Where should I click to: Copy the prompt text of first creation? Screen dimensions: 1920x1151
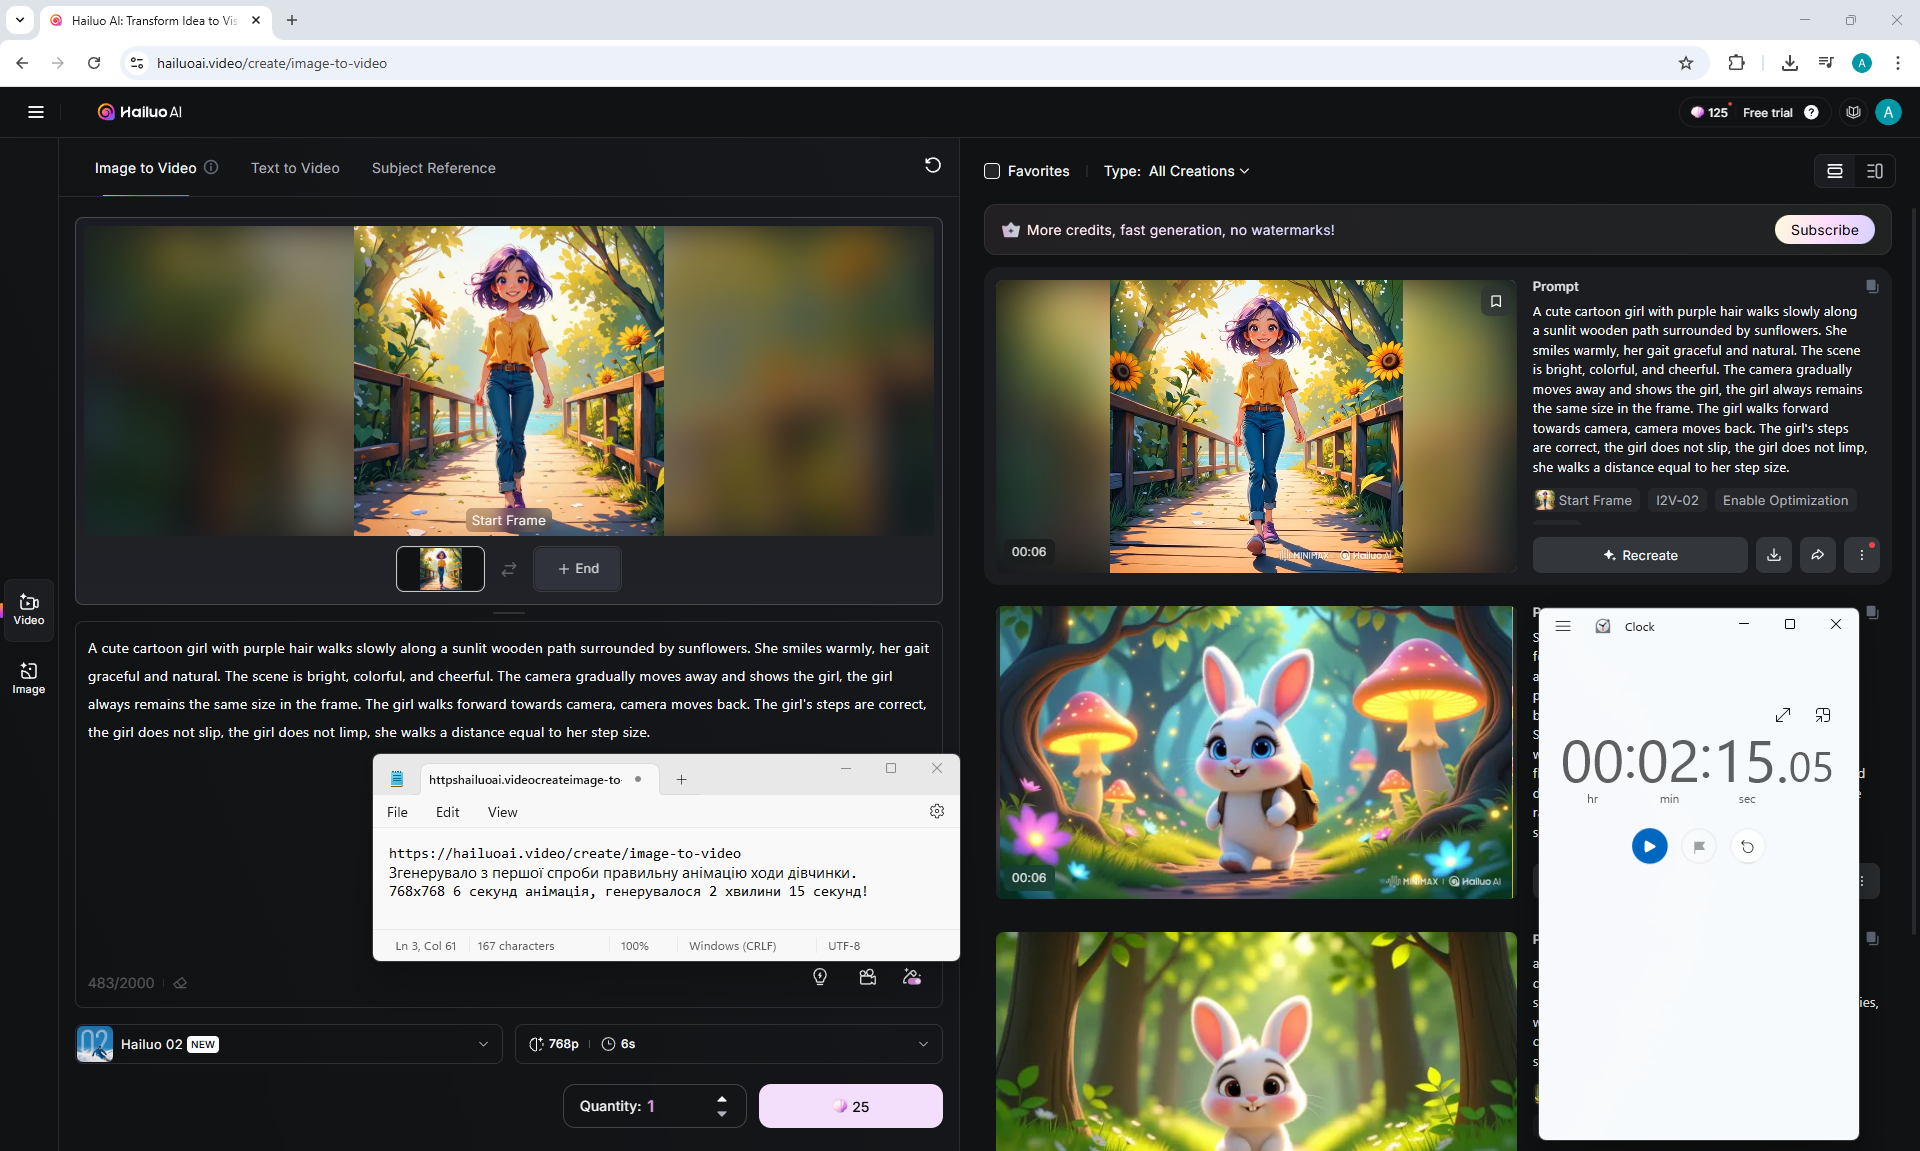(x=1872, y=287)
